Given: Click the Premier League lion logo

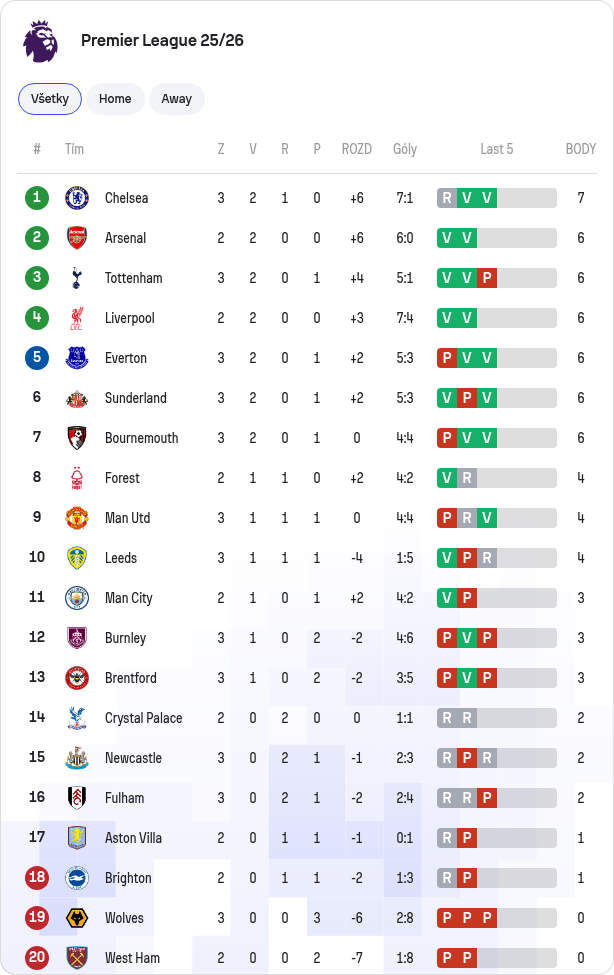Looking at the screenshot, I should point(40,41).
